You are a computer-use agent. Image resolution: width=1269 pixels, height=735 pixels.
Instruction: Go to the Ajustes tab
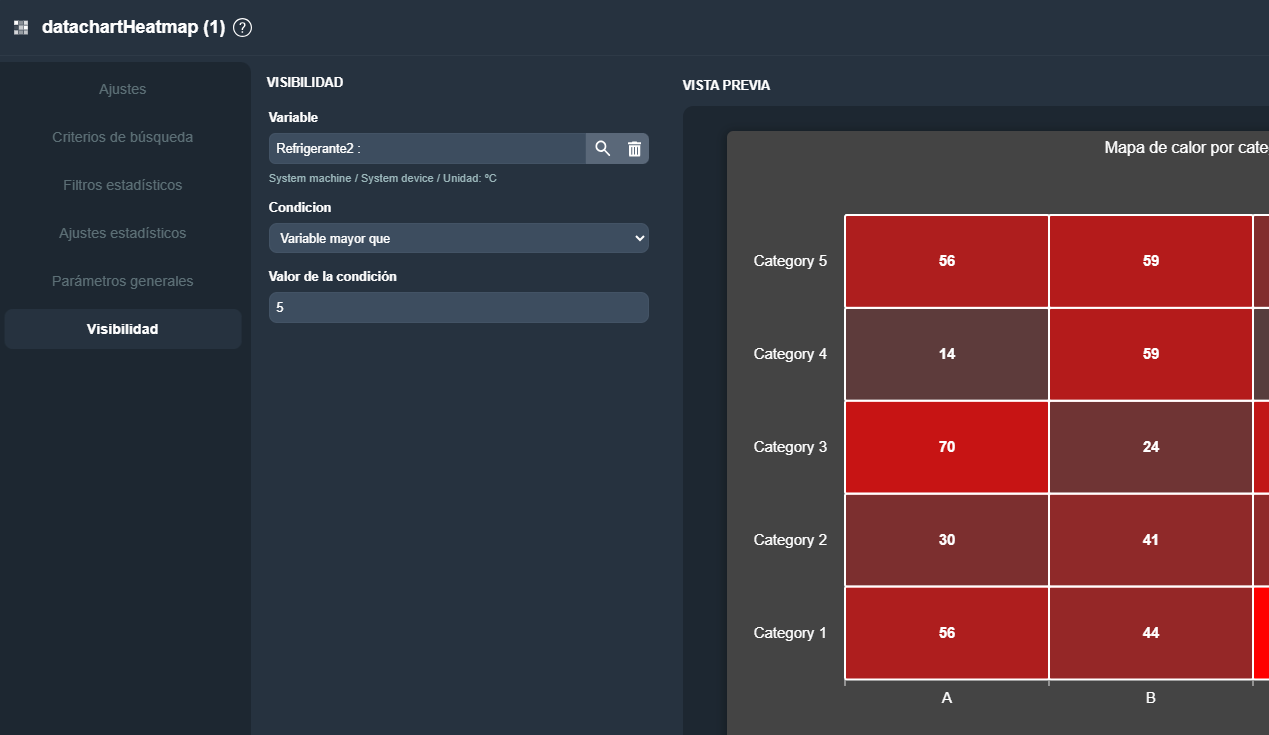[x=123, y=89]
